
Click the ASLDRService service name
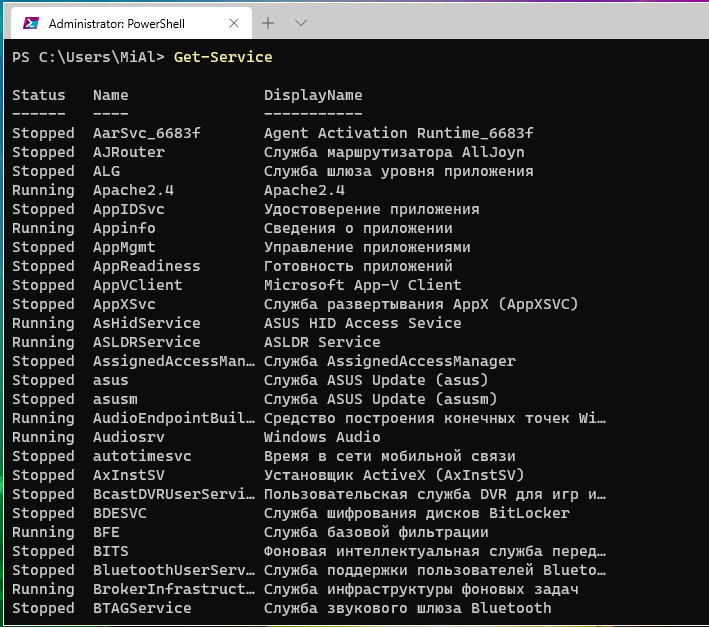click(x=147, y=342)
